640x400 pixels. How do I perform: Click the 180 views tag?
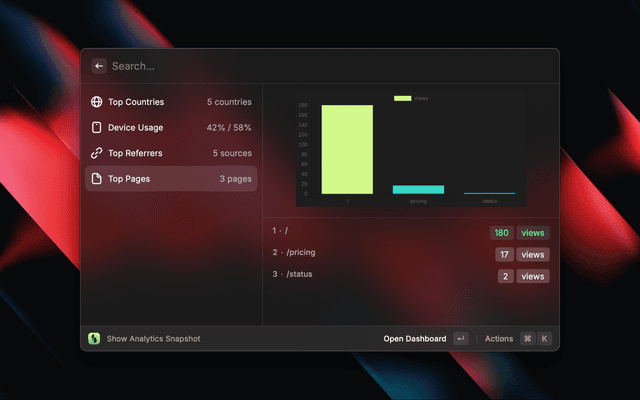[502, 233]
